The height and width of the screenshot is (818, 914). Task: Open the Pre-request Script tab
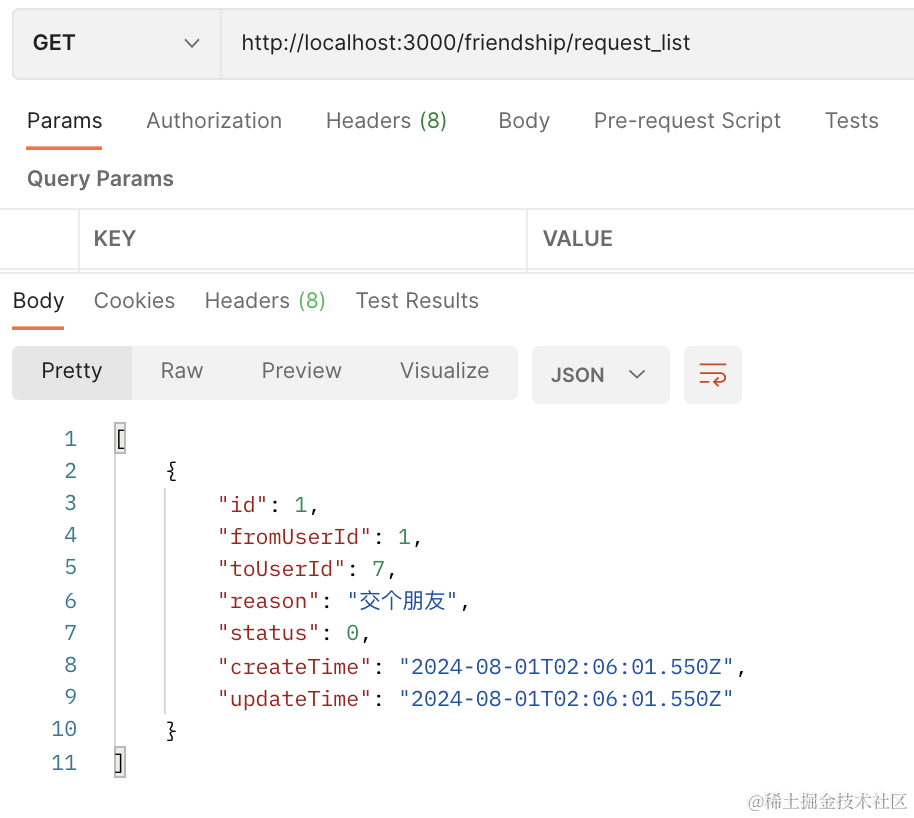point(687,121)
